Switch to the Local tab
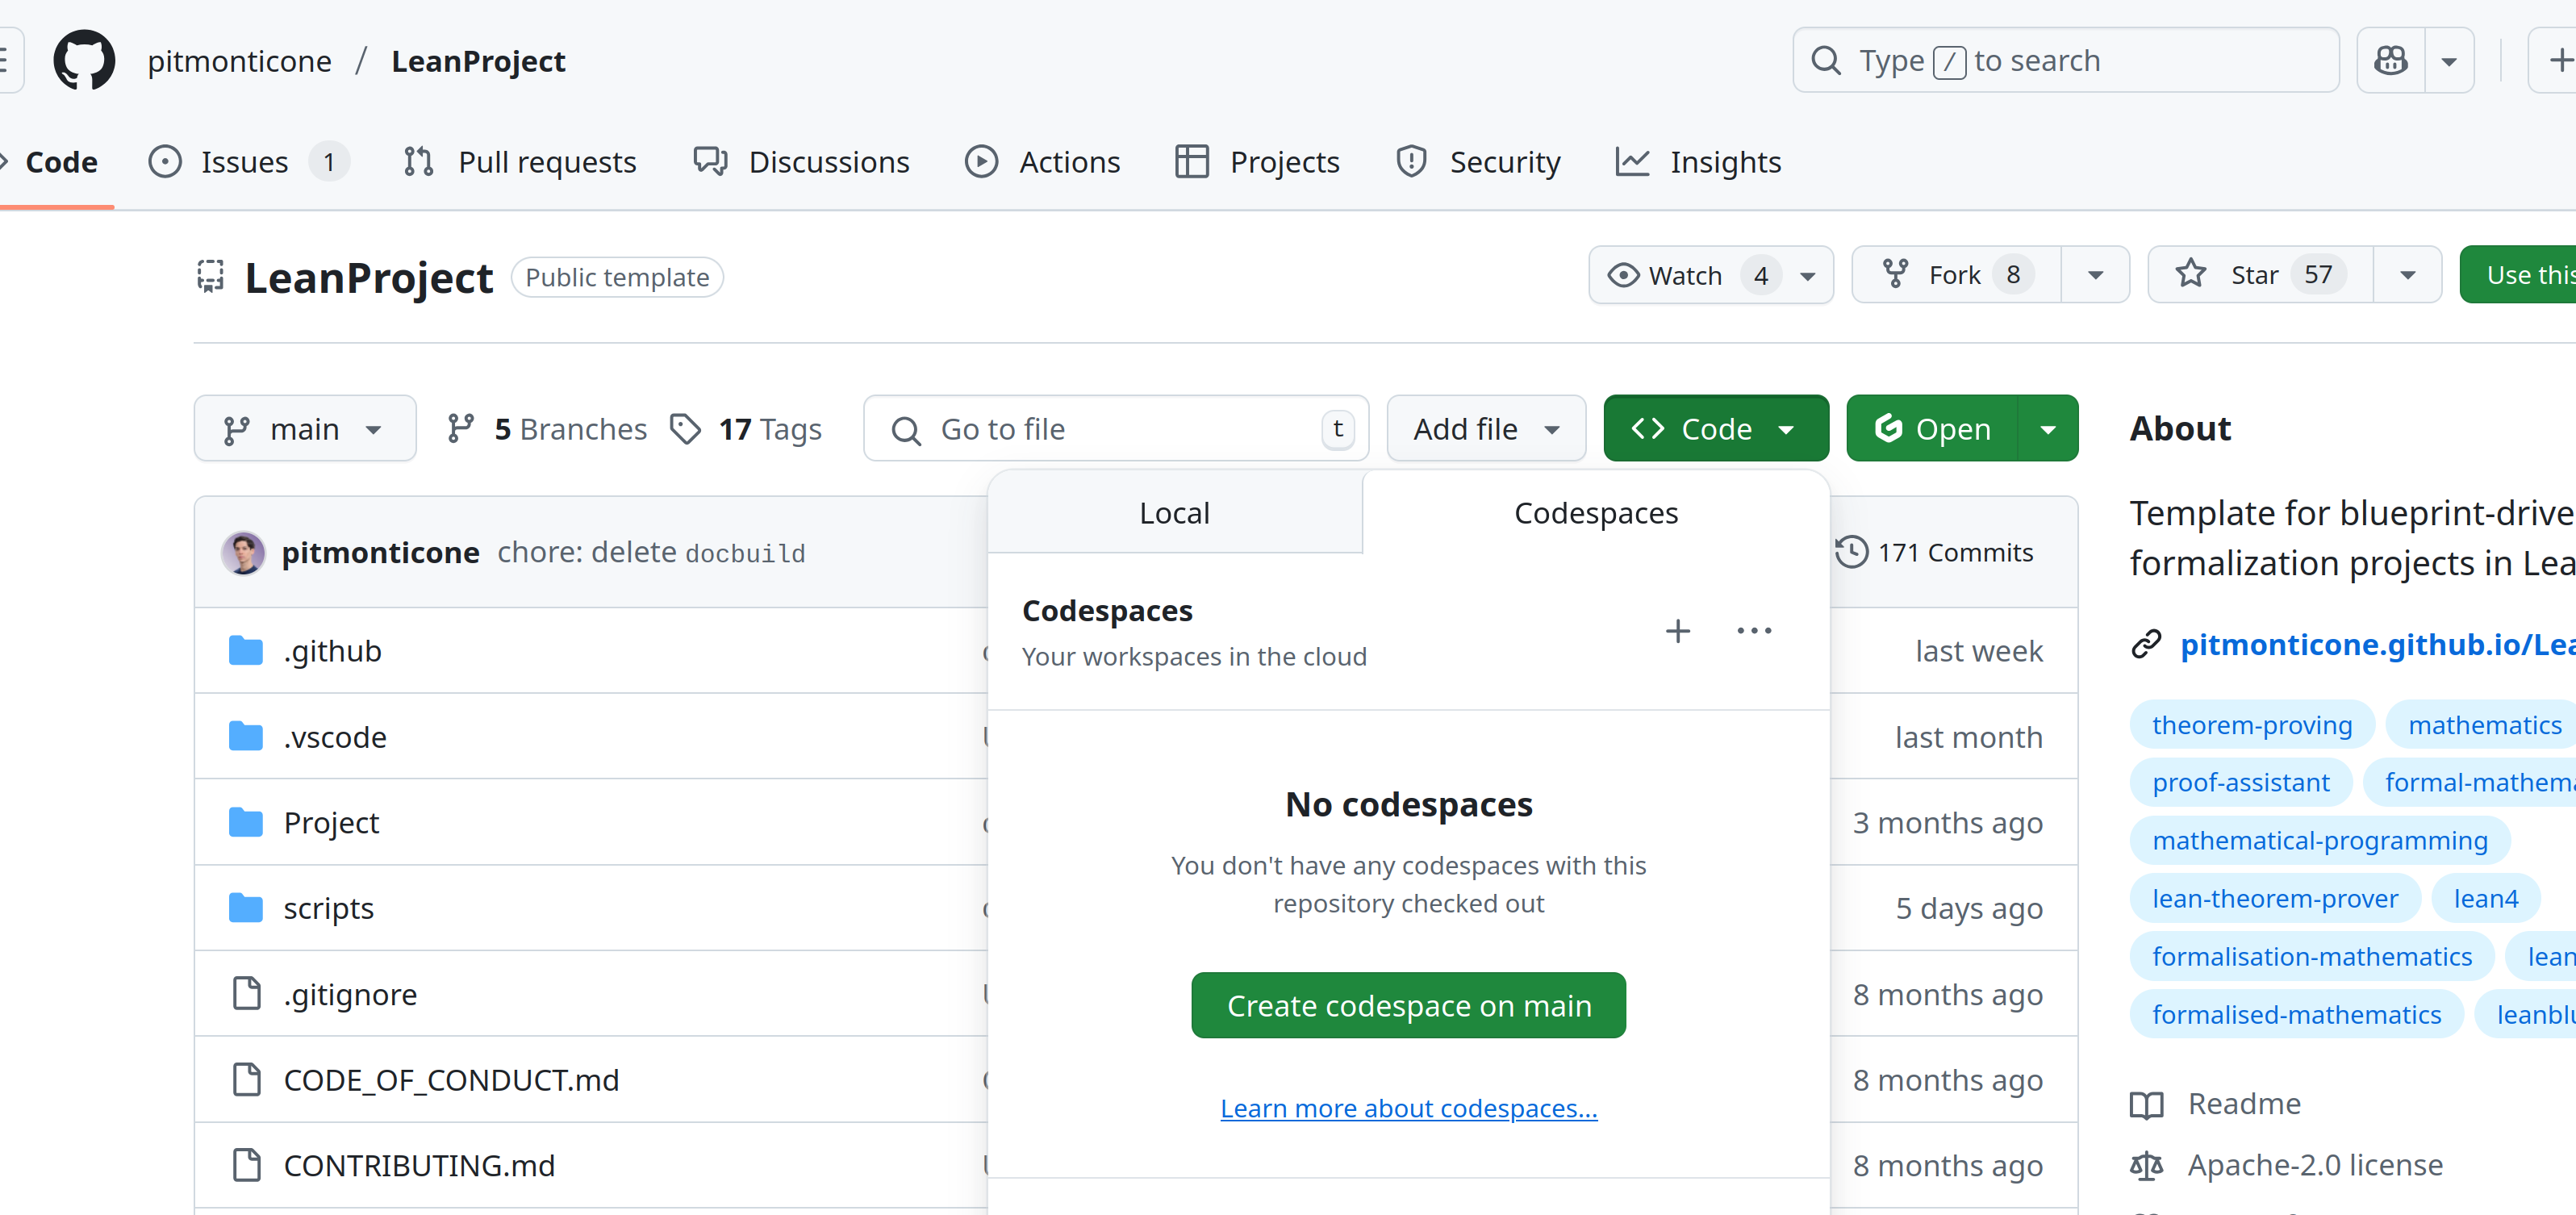The width and height of the screenshot is (2576, 1215). pos(1174,513)
